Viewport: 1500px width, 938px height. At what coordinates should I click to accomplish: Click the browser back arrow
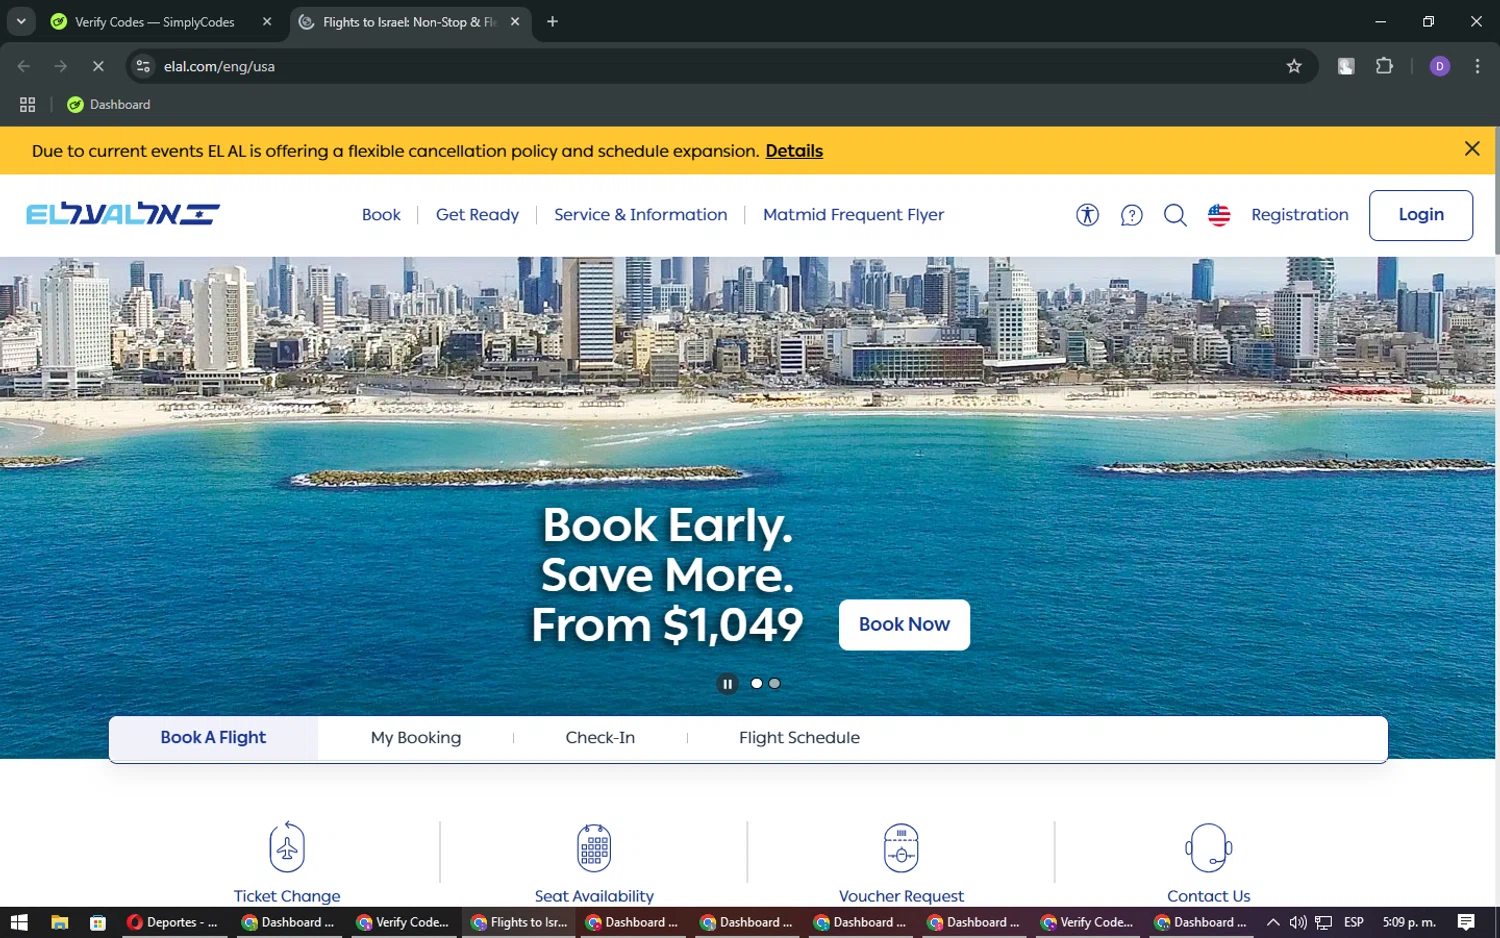[24, 66]
